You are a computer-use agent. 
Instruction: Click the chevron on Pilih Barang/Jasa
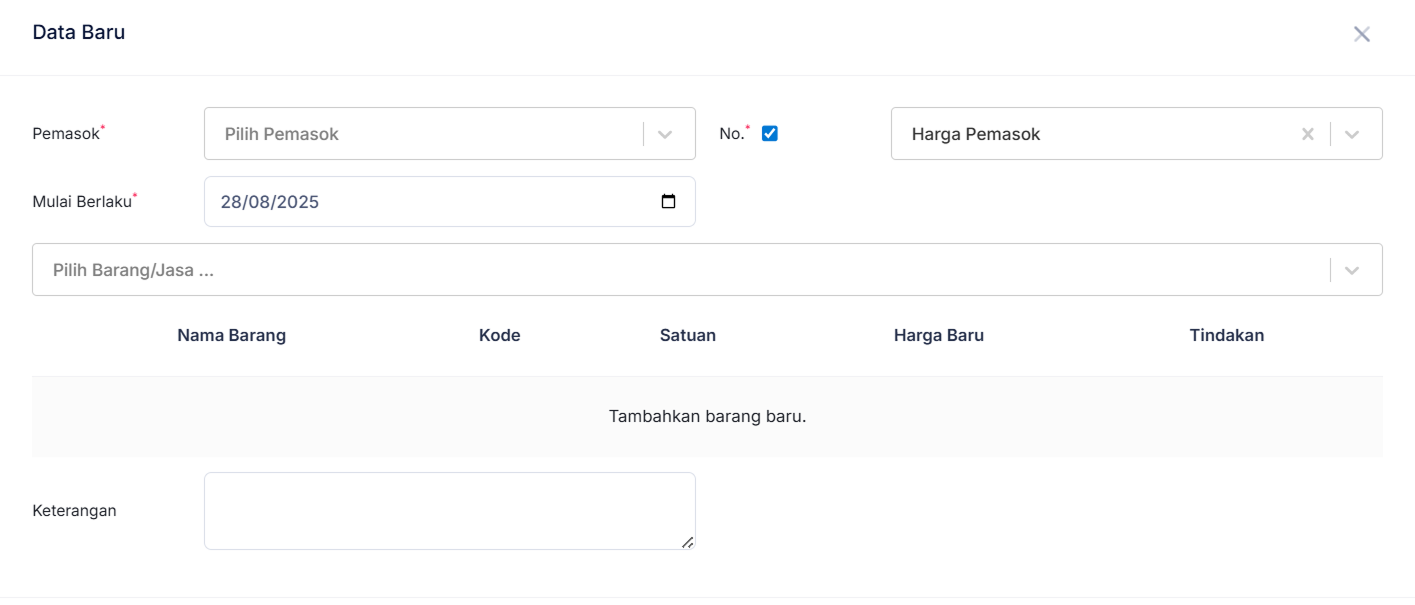(1351, 269)
